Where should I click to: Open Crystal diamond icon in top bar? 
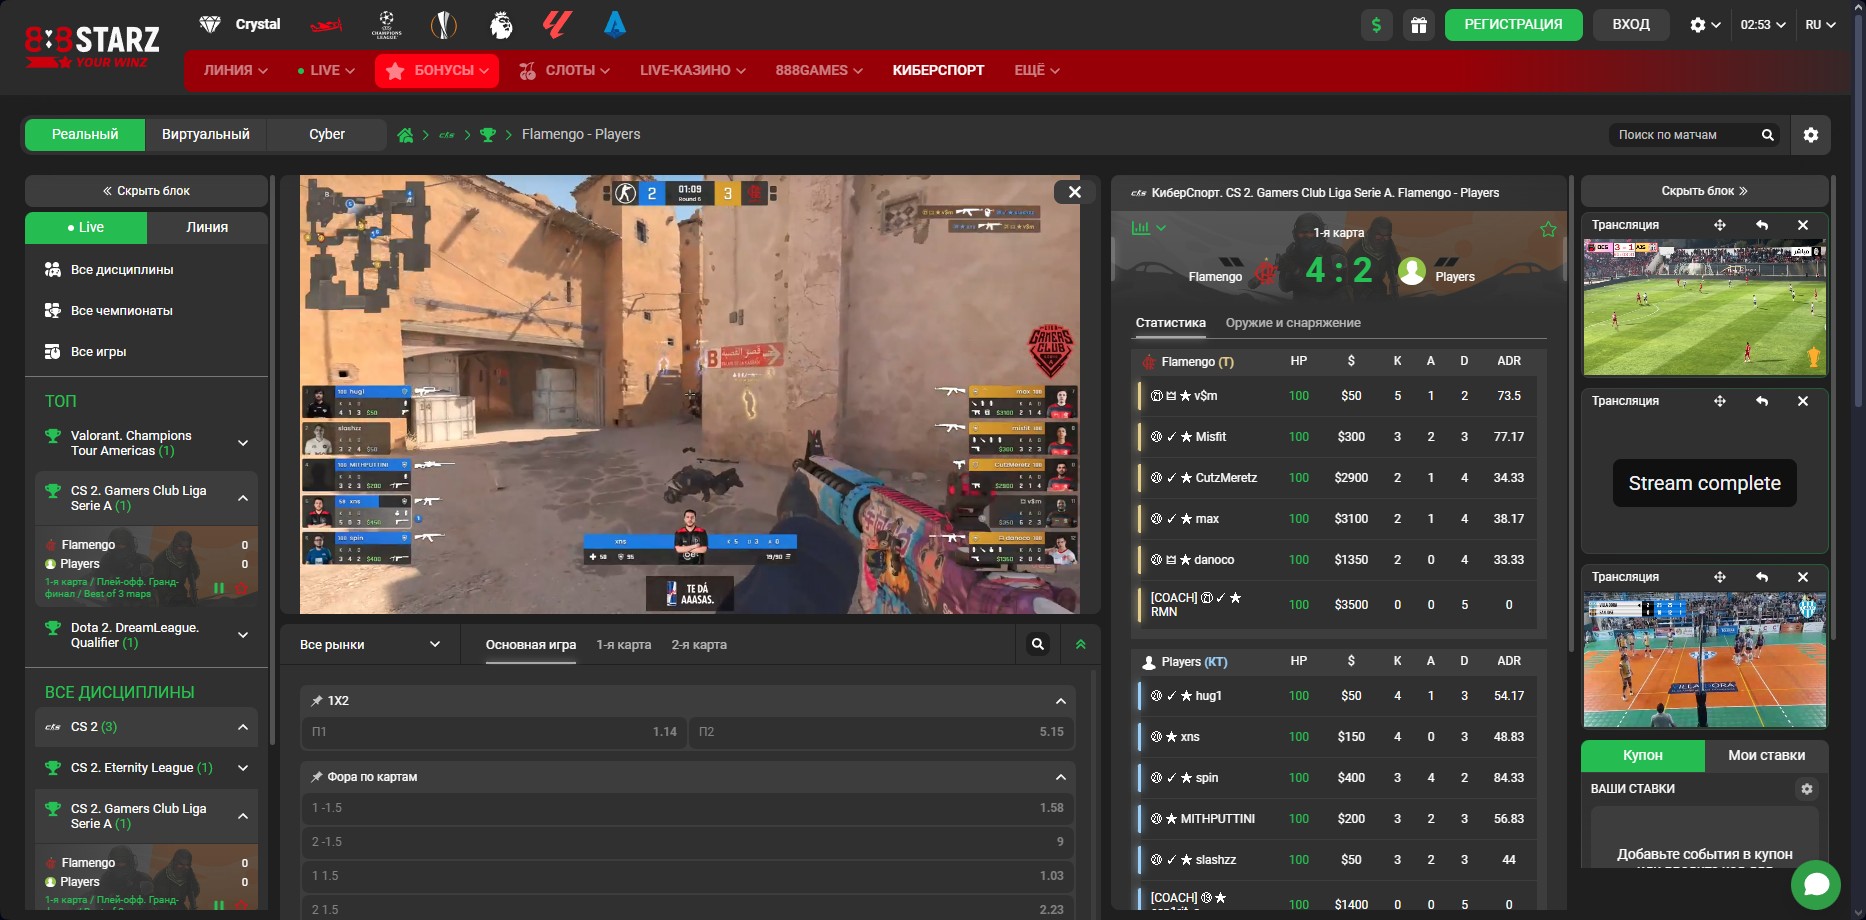pos(210,24)
